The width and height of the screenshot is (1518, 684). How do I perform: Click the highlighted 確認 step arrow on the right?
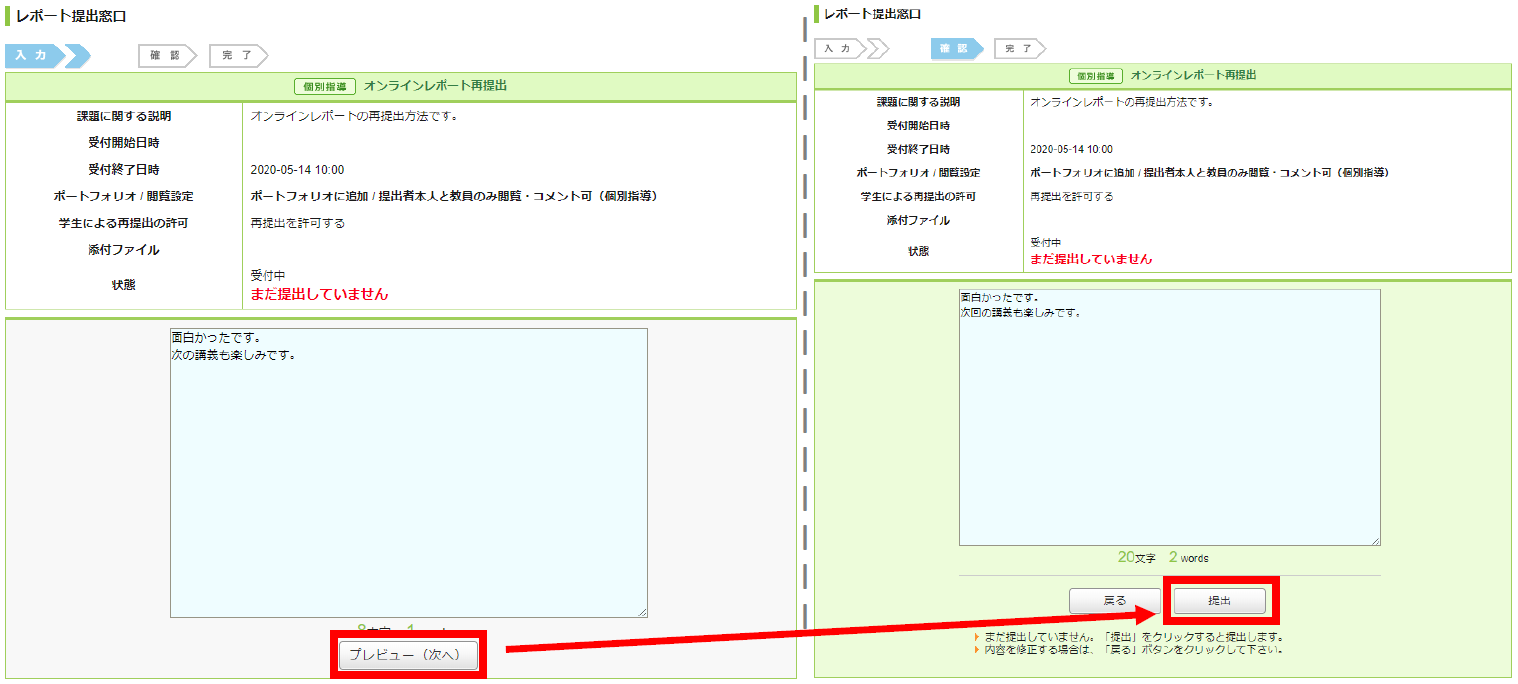[954, 47]
